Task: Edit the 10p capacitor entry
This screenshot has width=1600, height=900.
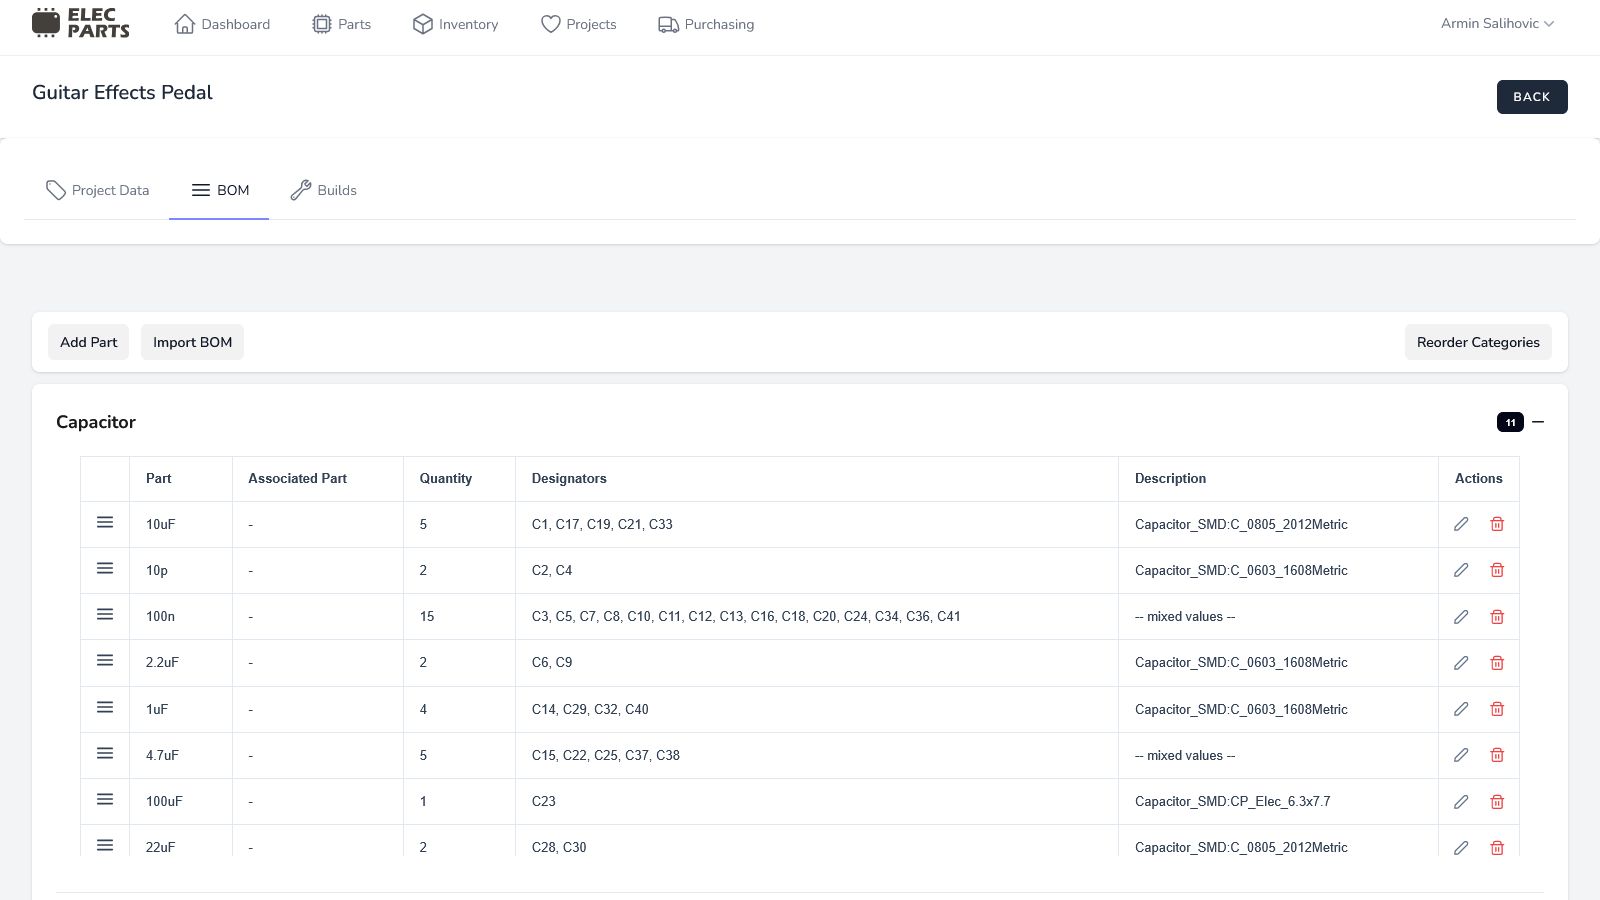Action: coord(1461,570)
